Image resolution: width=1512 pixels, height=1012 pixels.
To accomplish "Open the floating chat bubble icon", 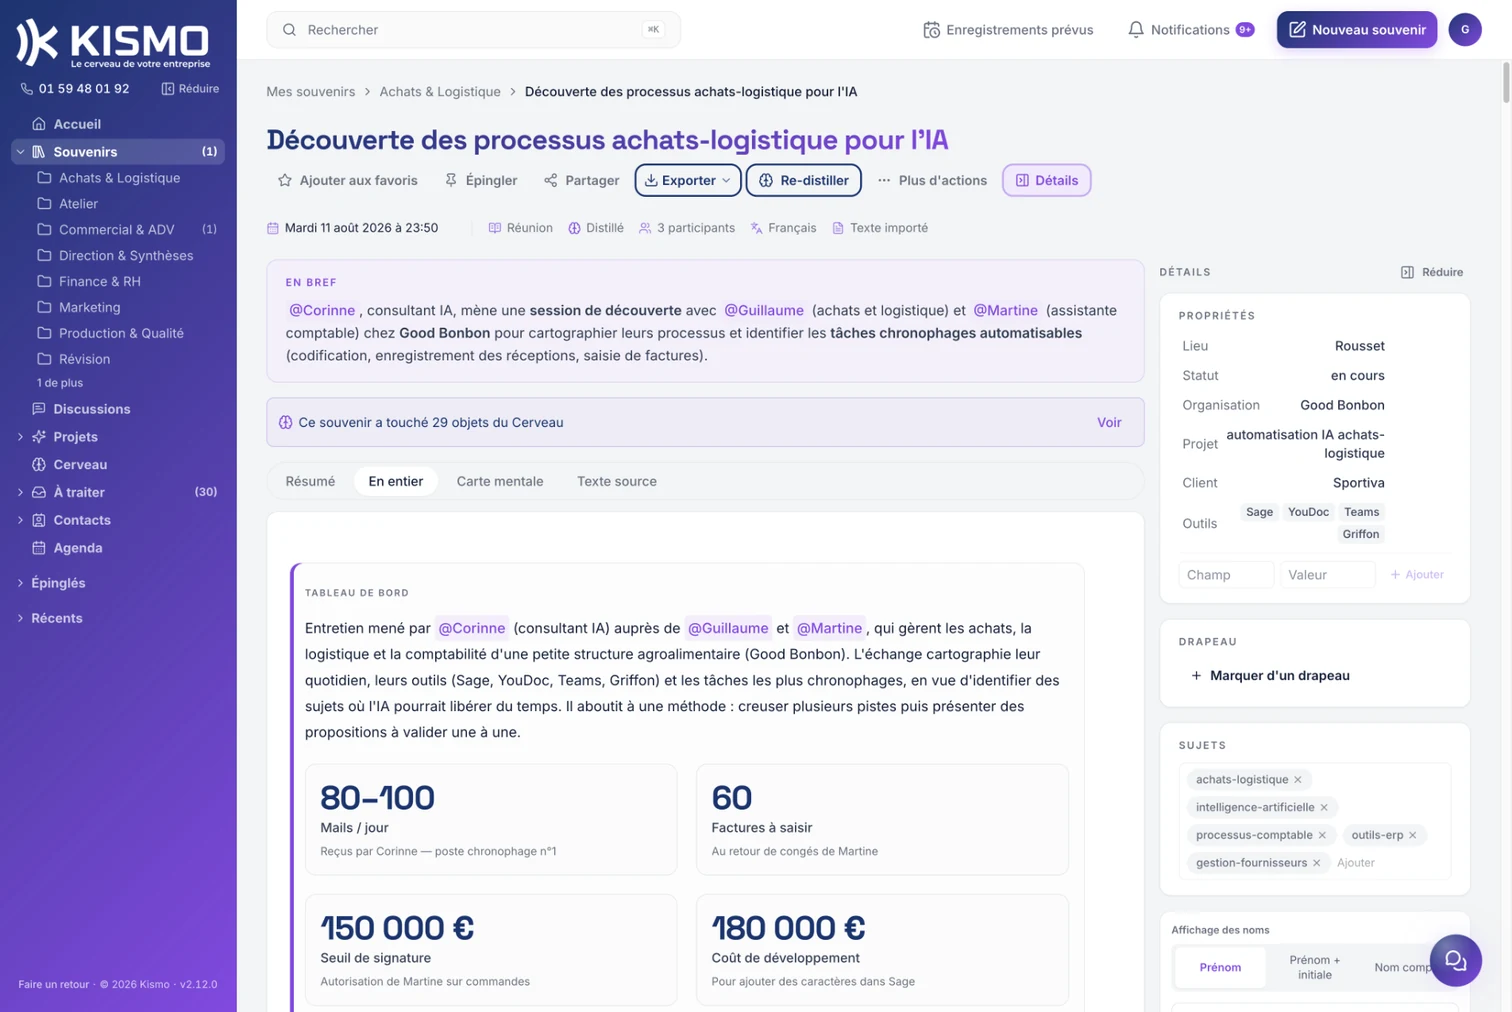I will [x=1455, y=961].
